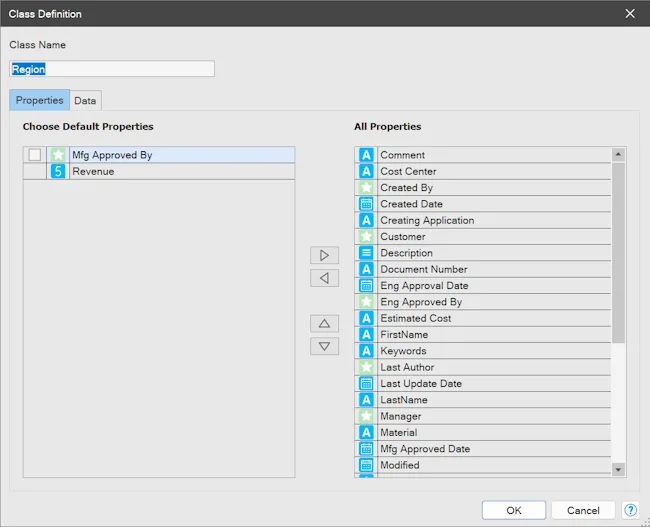Click the Class Name input field
This screenshot has width=650, height=527.
coord(112,69)
